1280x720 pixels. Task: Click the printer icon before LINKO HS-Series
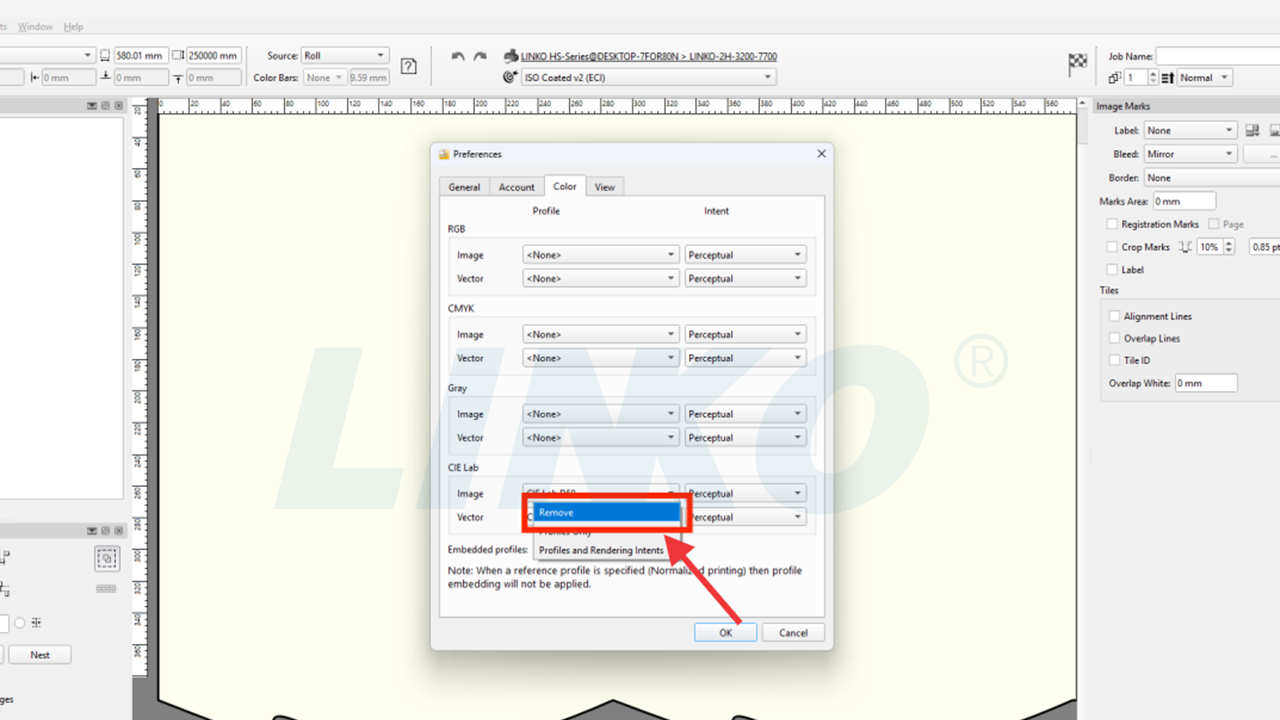pos(511,56)
